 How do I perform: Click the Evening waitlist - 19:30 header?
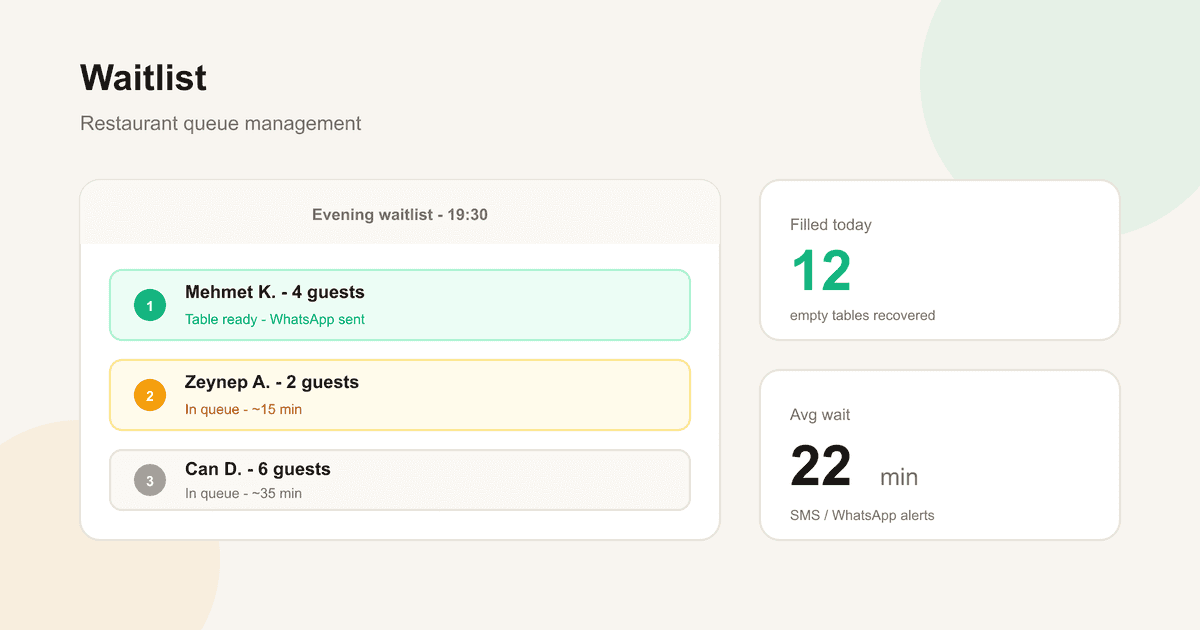(400, 214)
